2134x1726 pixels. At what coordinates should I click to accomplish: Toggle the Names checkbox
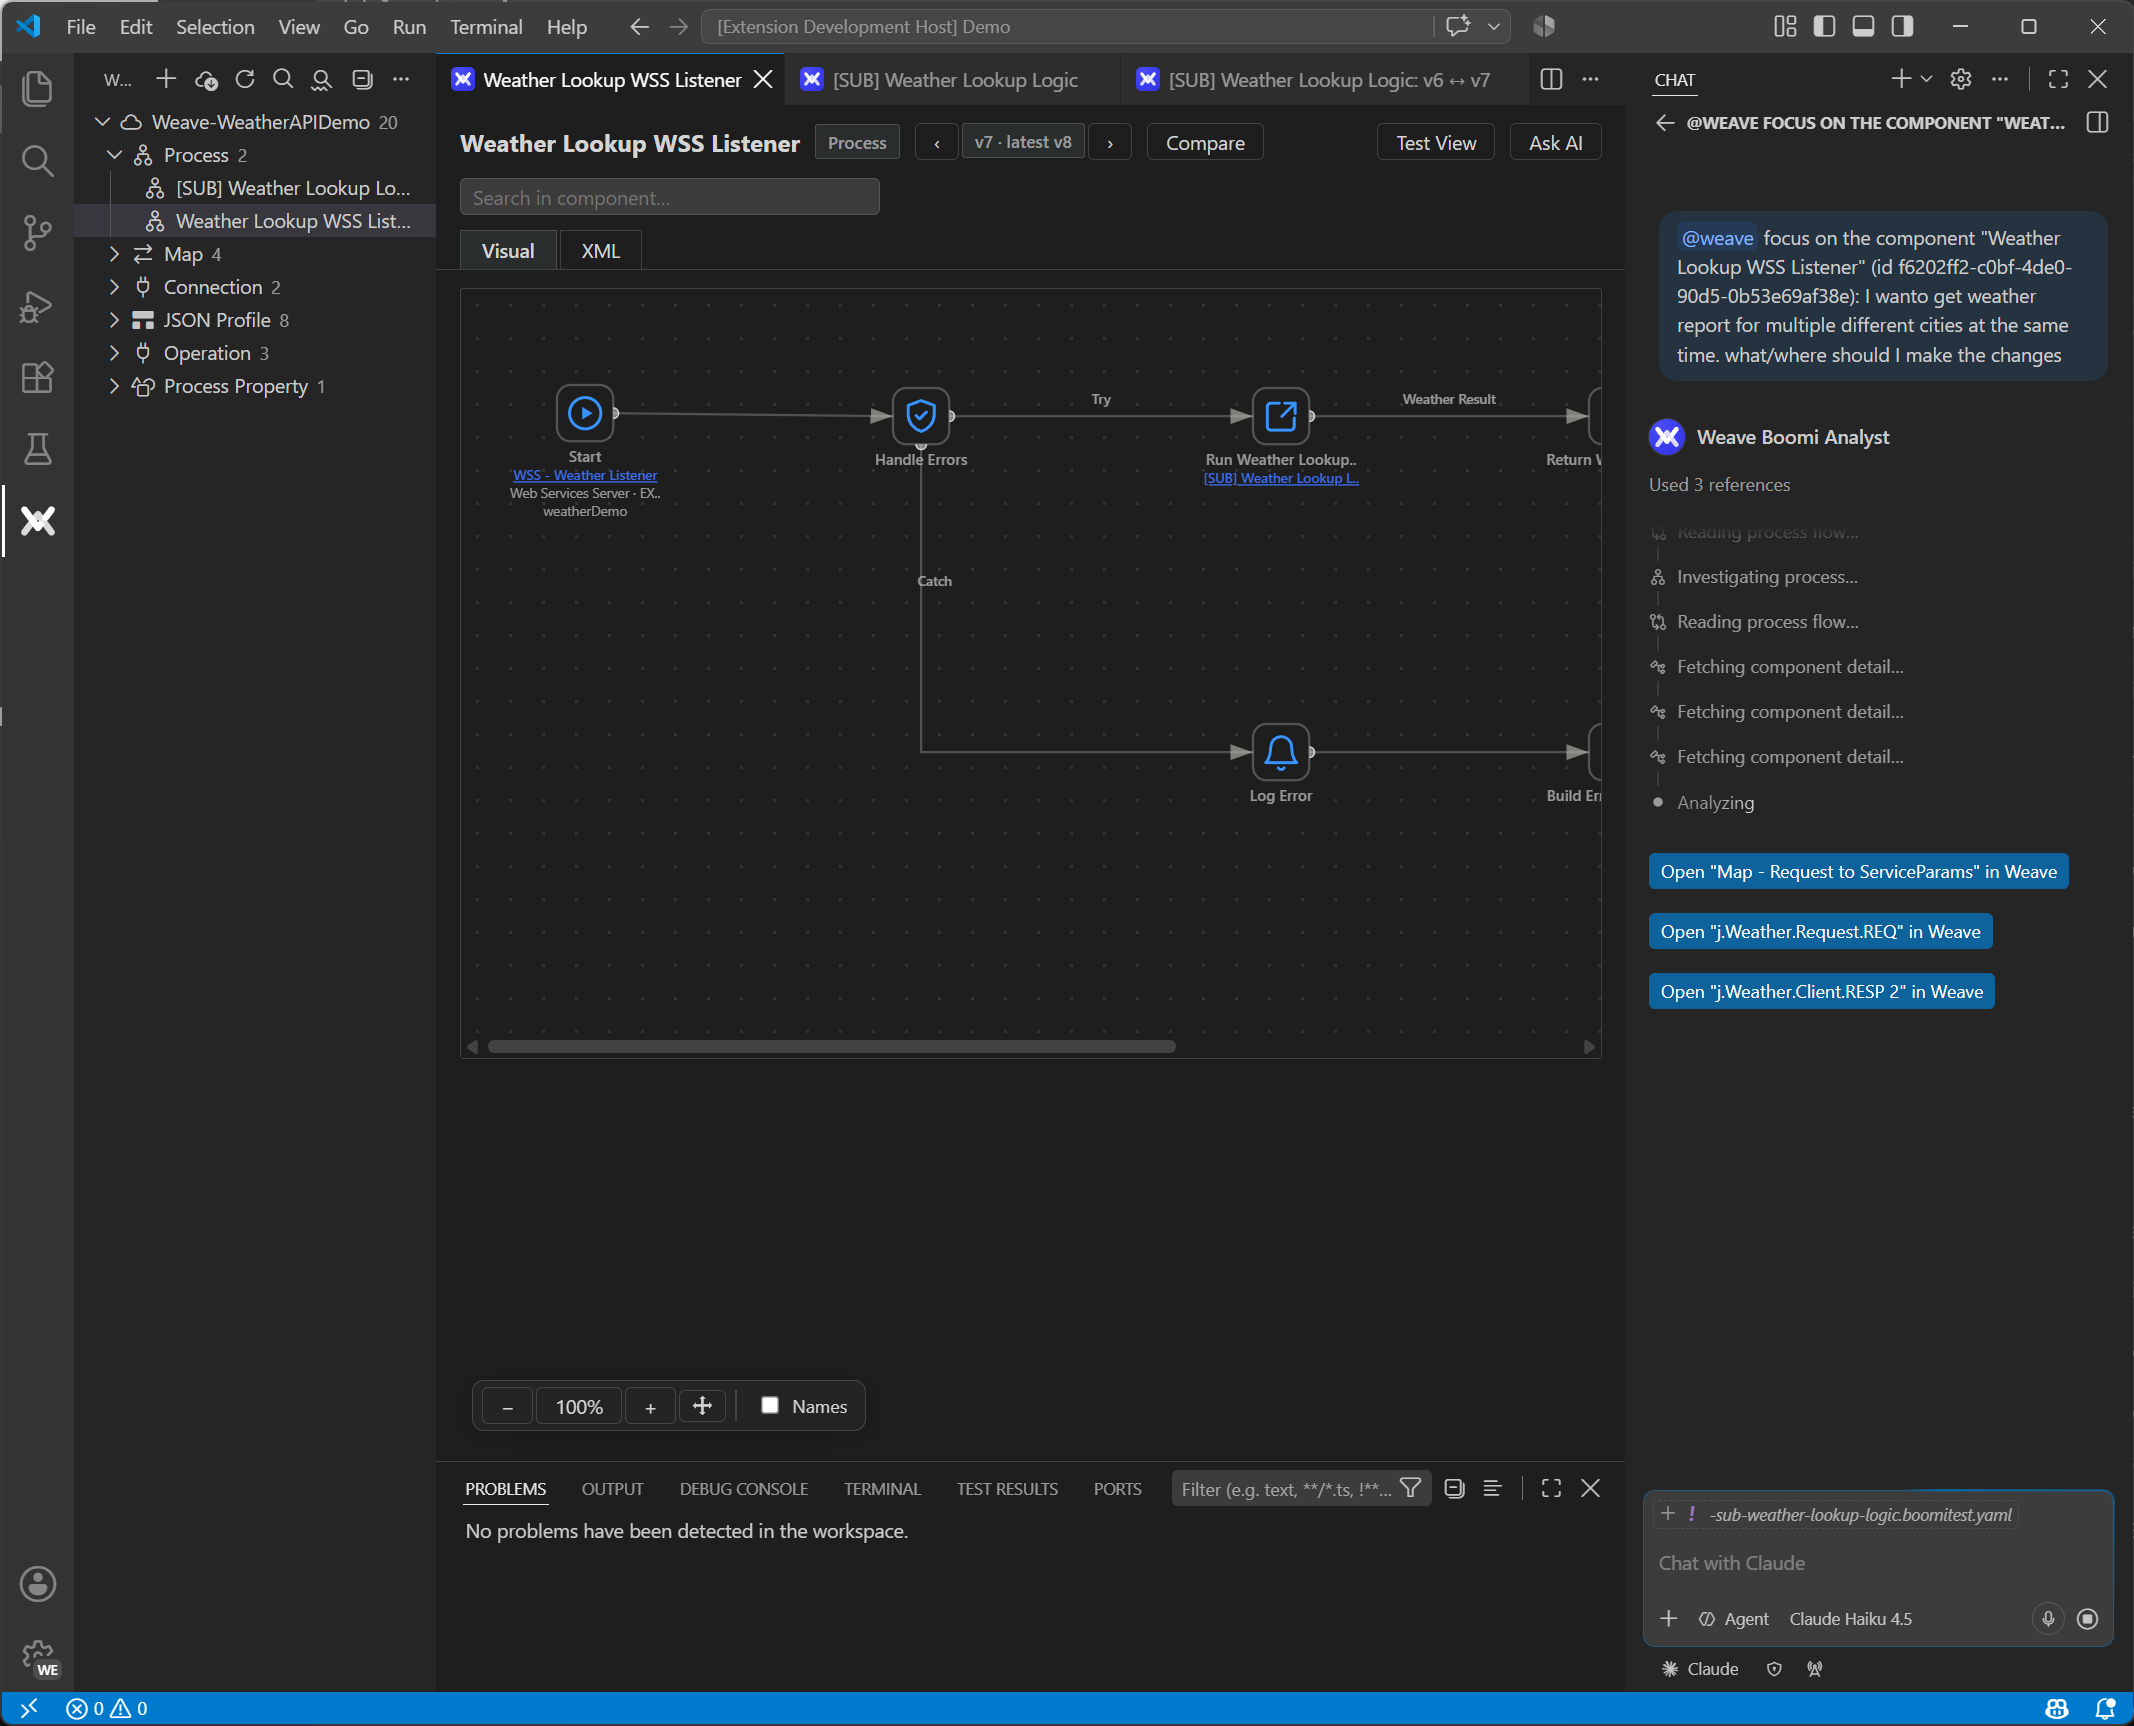coord(770,1405)
